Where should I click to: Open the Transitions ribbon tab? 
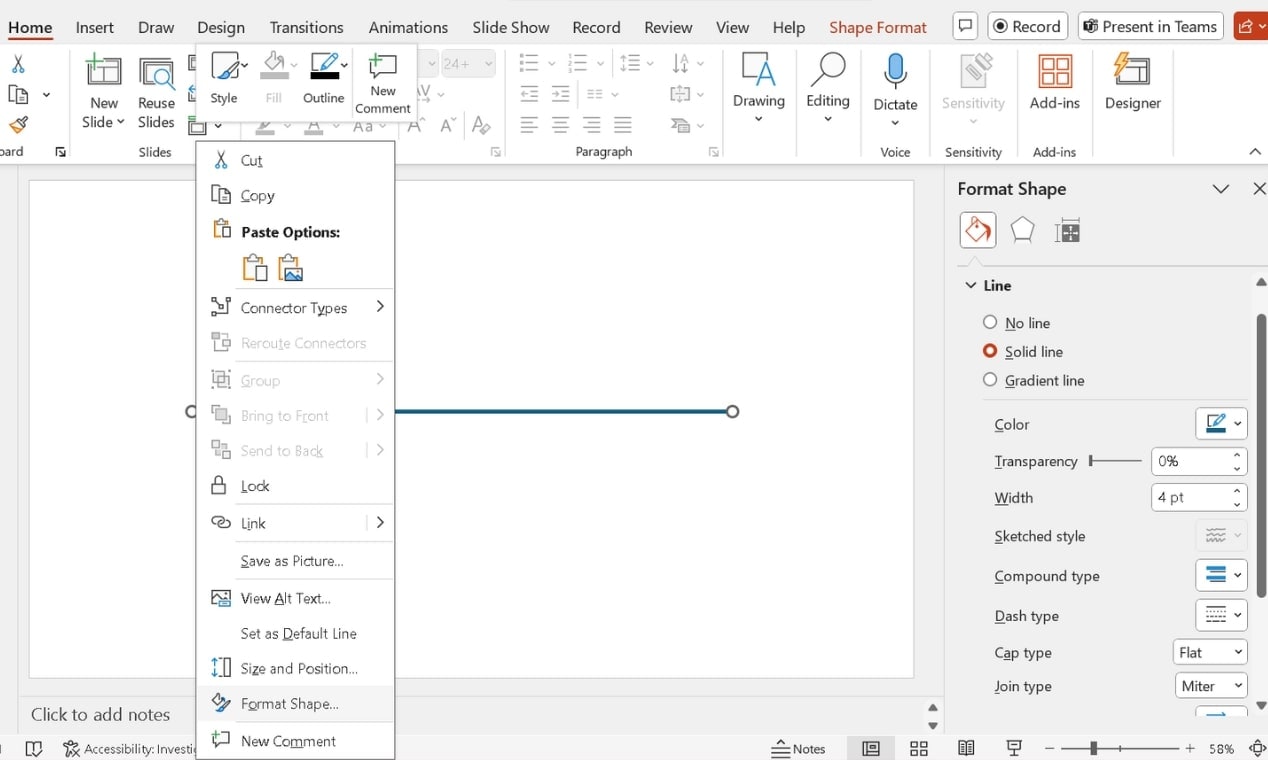tap(306, 27)
